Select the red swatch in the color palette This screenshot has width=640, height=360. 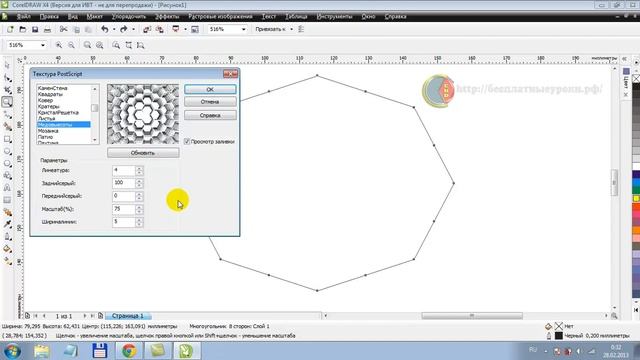636,208
